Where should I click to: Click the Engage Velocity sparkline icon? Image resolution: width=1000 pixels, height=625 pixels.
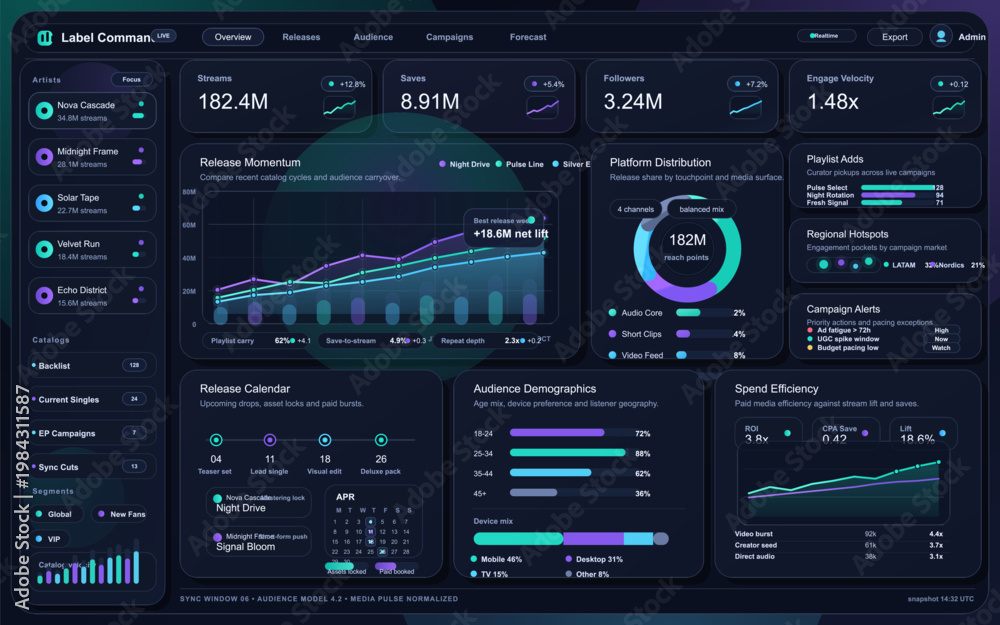pos(949,107)
